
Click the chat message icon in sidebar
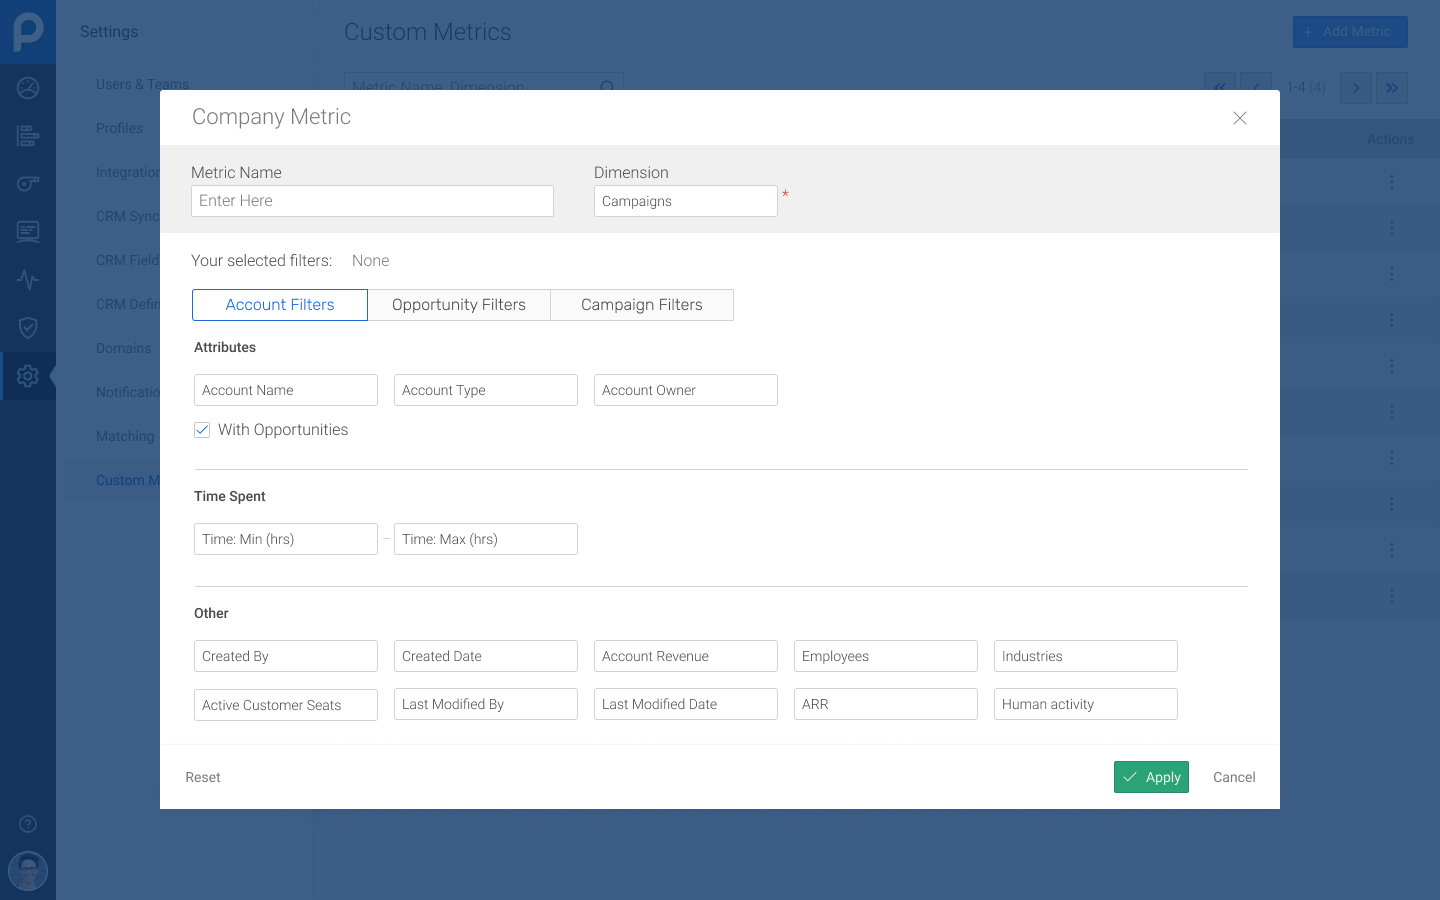pyautogui.click(x=28, y=232)
